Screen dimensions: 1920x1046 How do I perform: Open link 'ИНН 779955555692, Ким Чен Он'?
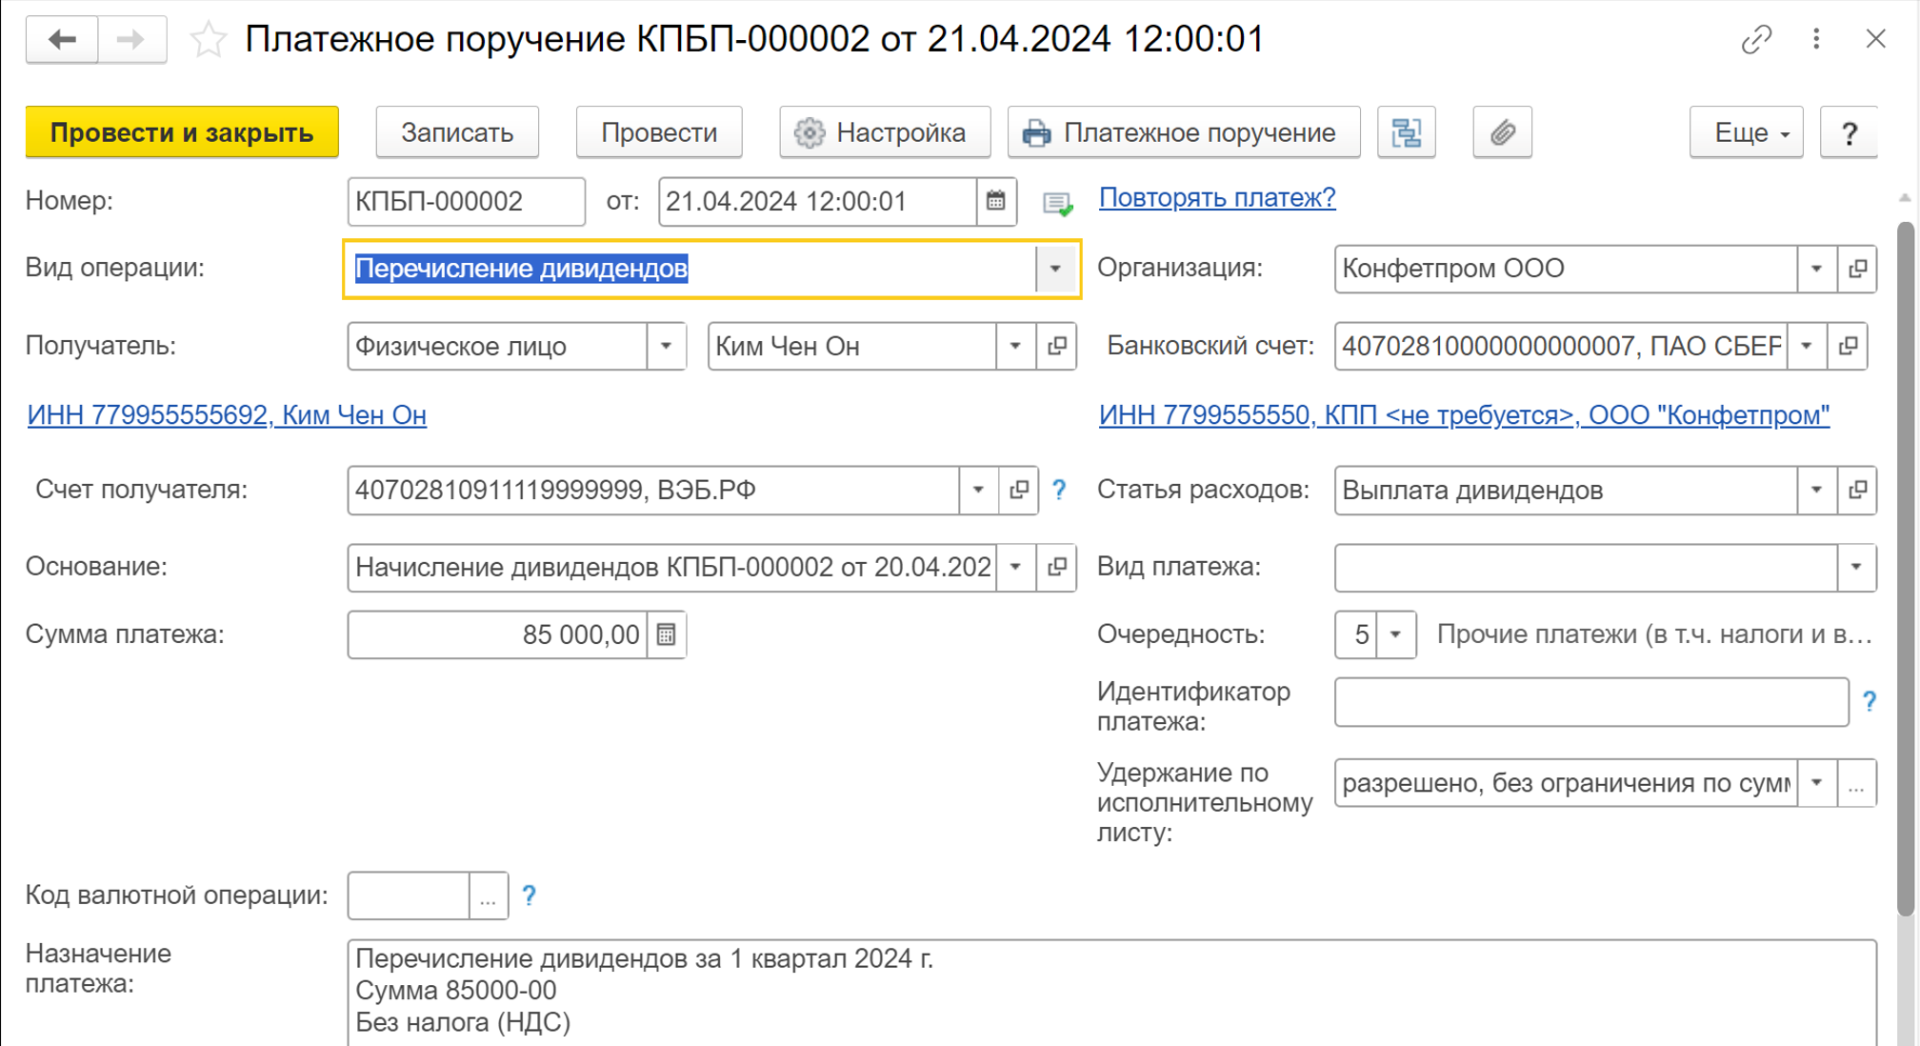(227, 414)
